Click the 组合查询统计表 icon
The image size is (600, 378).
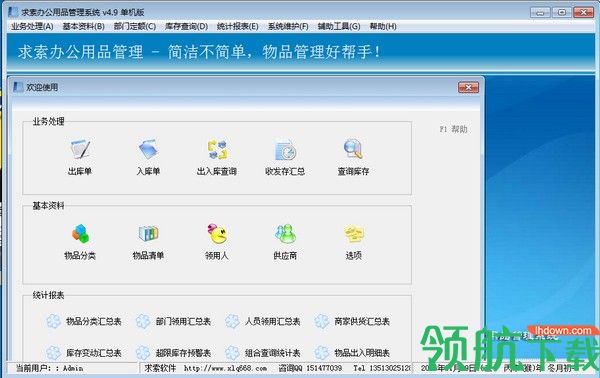232,353
